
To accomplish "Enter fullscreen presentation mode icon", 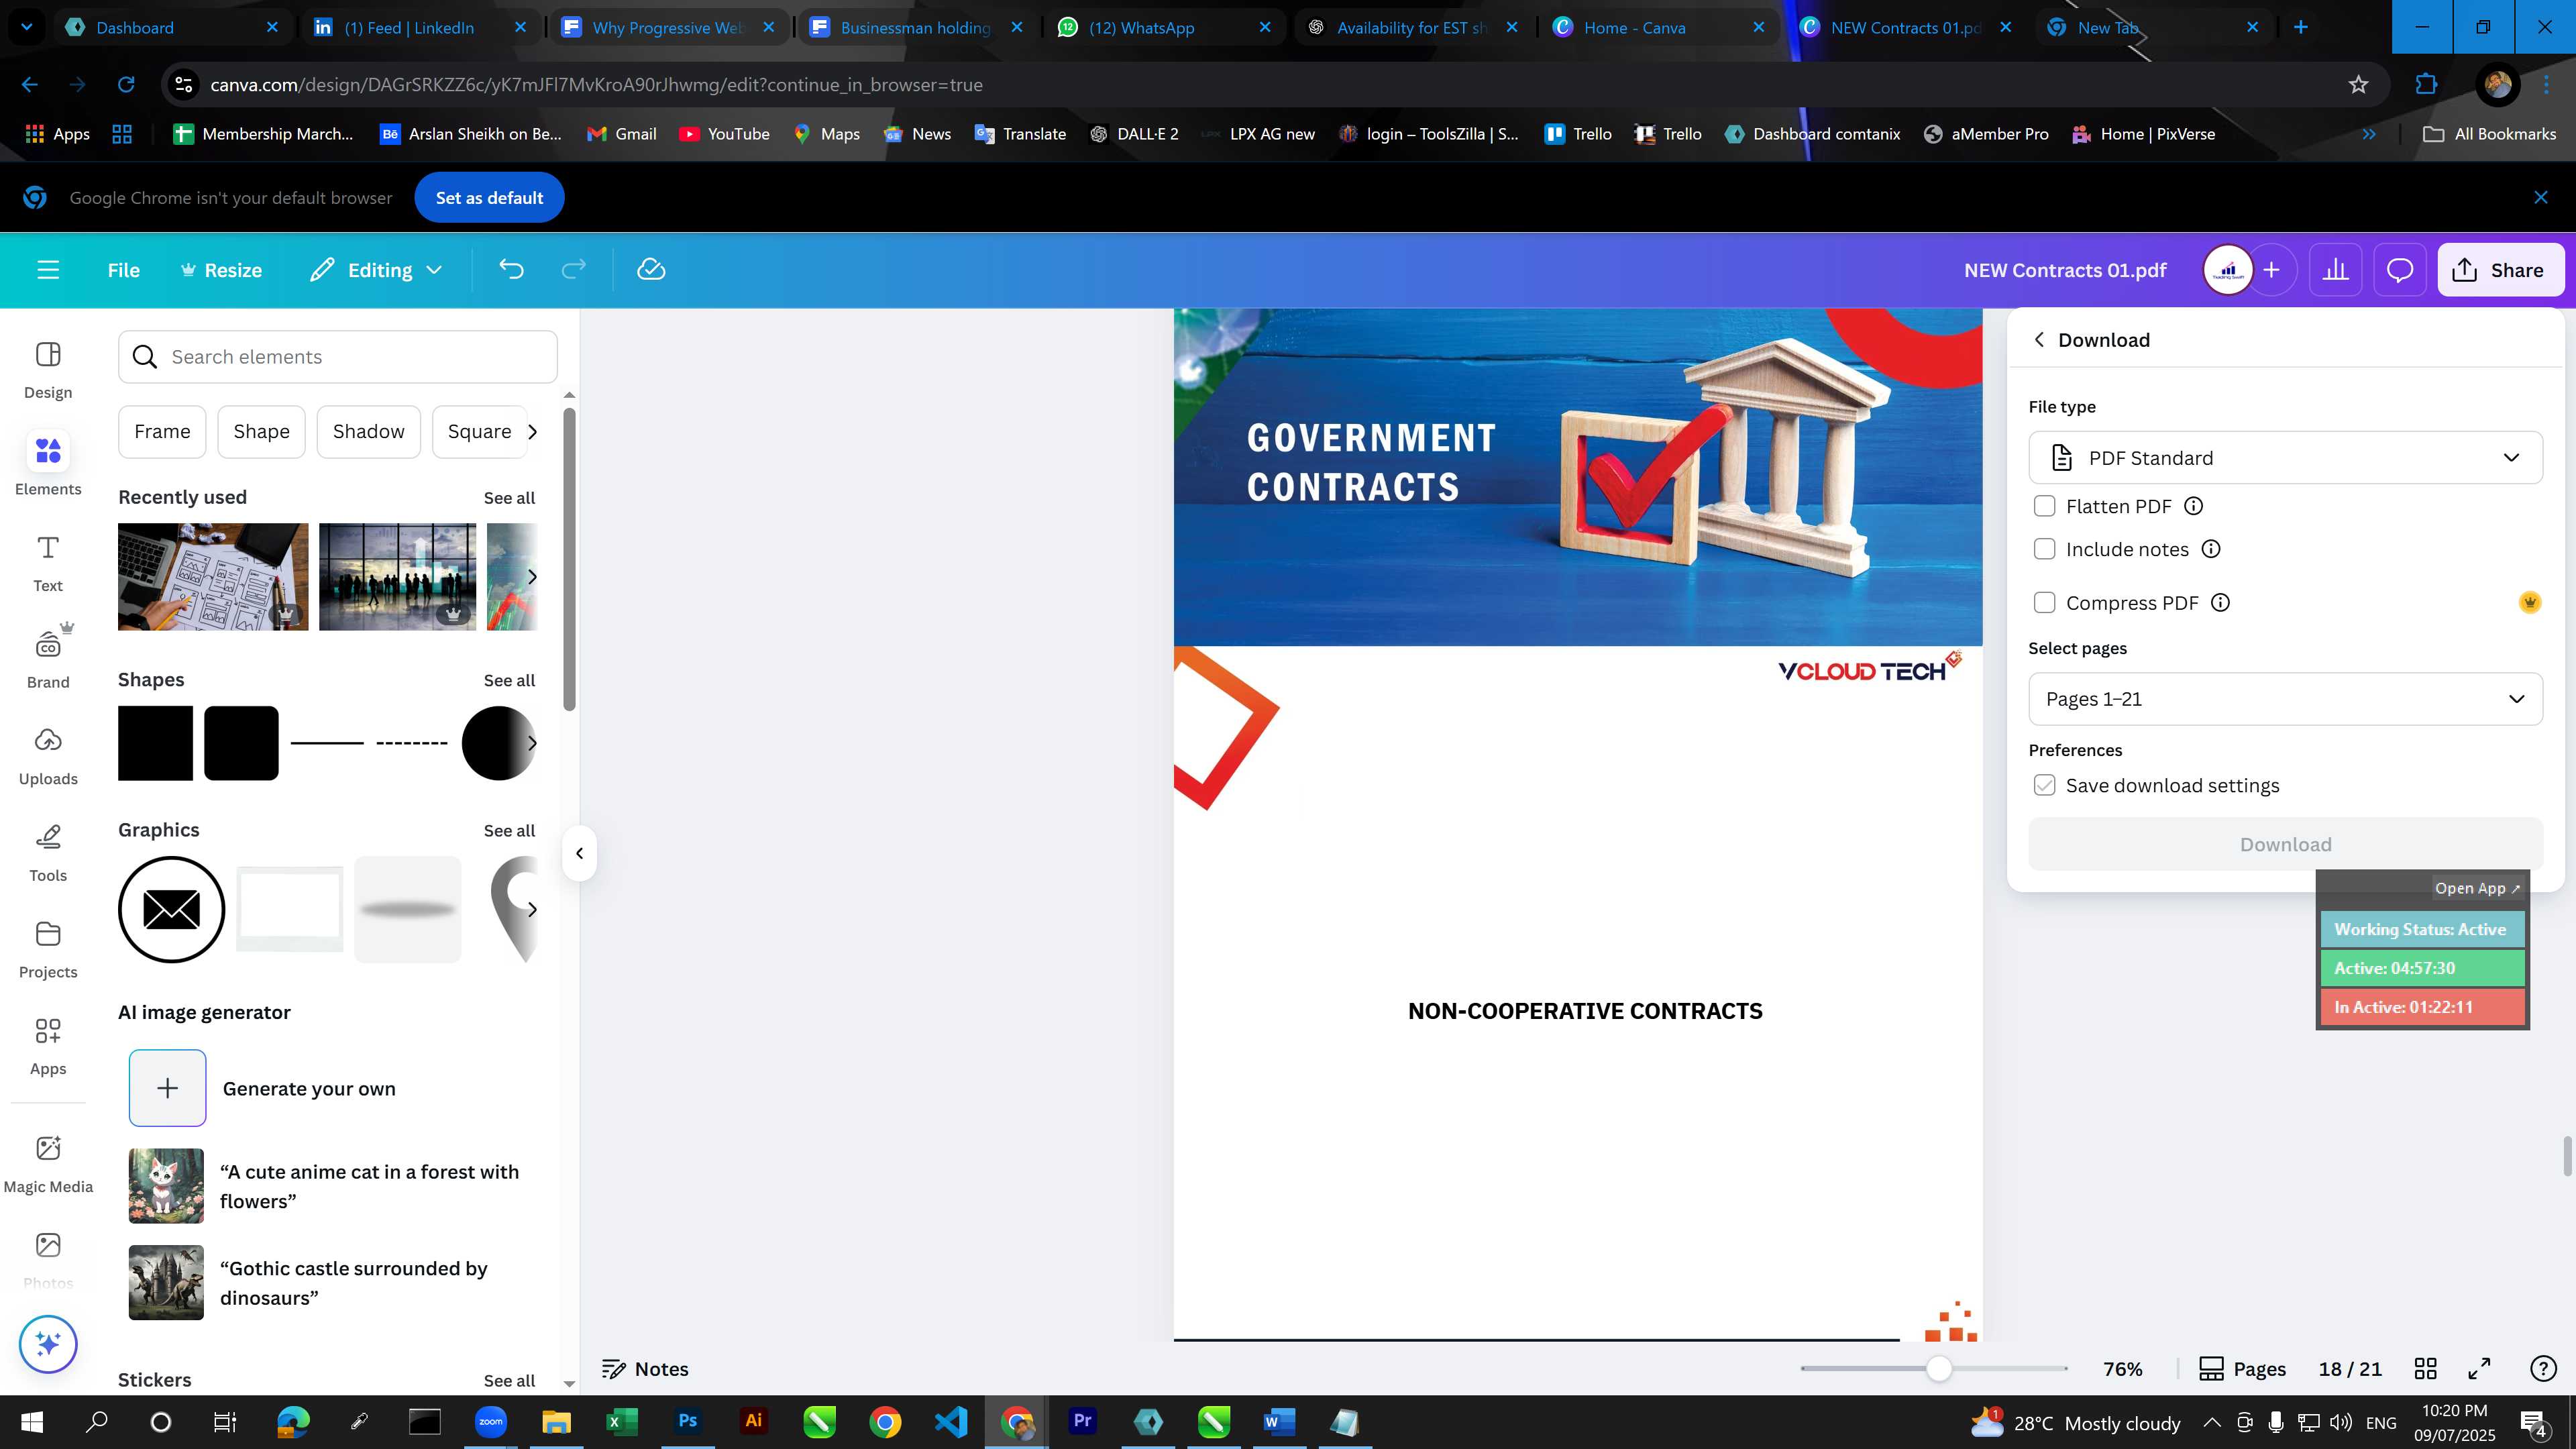I will coord(2479,1369).
